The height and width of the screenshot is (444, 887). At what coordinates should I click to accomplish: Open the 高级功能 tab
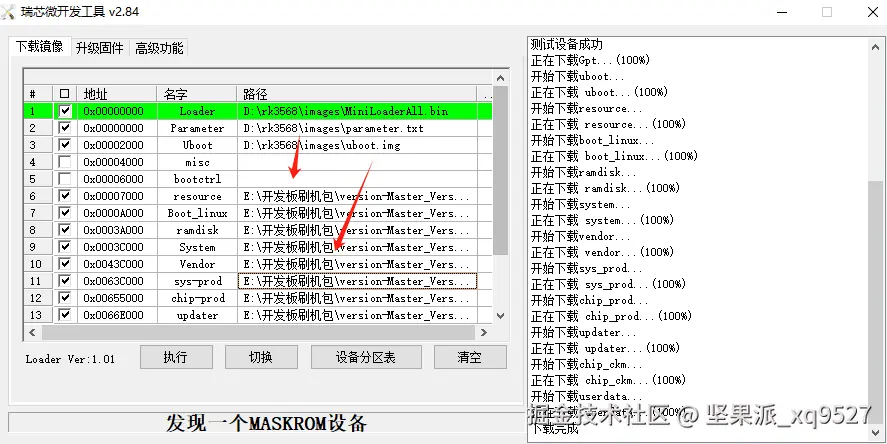tap(159, 49)
